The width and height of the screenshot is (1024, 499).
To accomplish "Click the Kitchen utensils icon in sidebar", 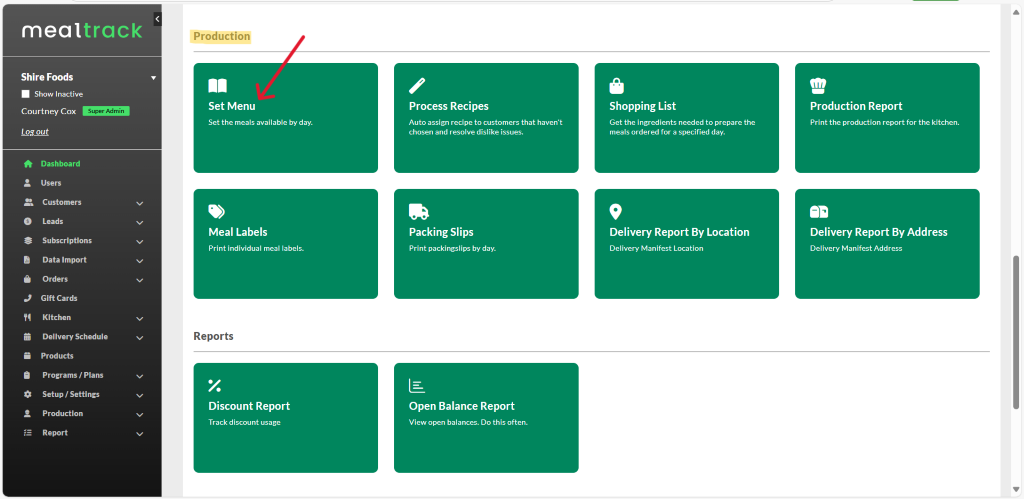I will coord(27,317).
